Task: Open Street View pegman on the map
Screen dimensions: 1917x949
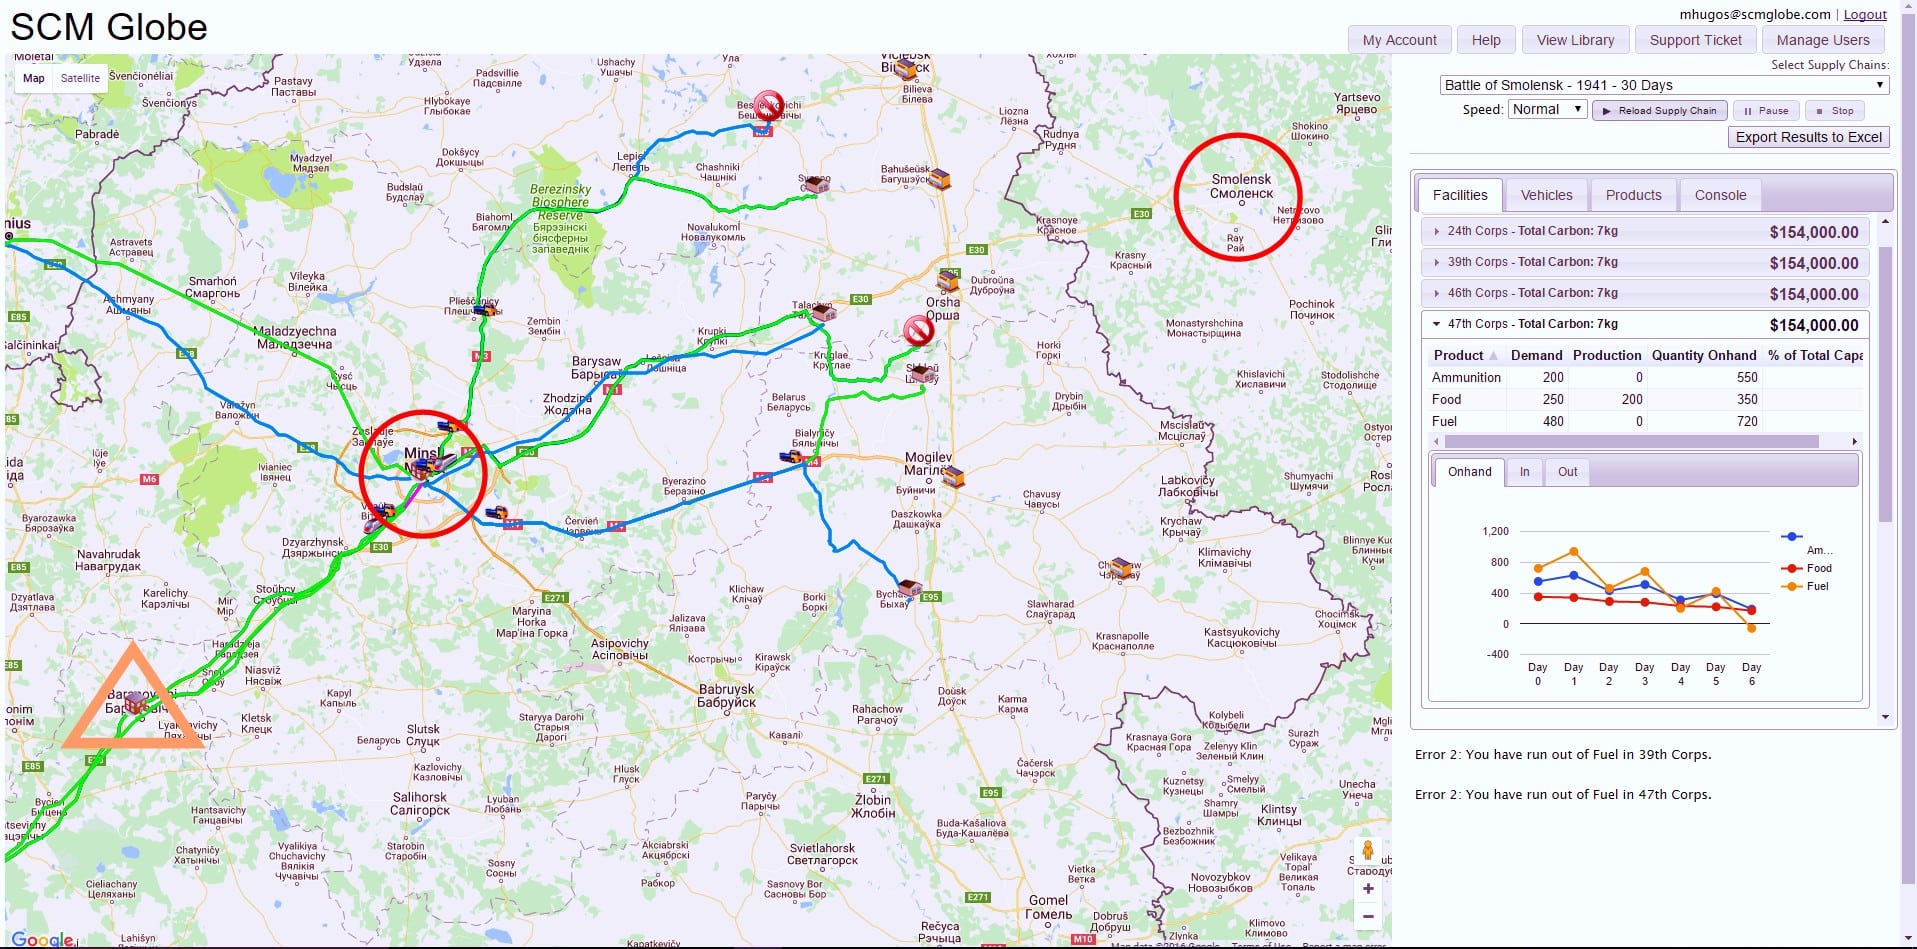Action: point(1367,851)
